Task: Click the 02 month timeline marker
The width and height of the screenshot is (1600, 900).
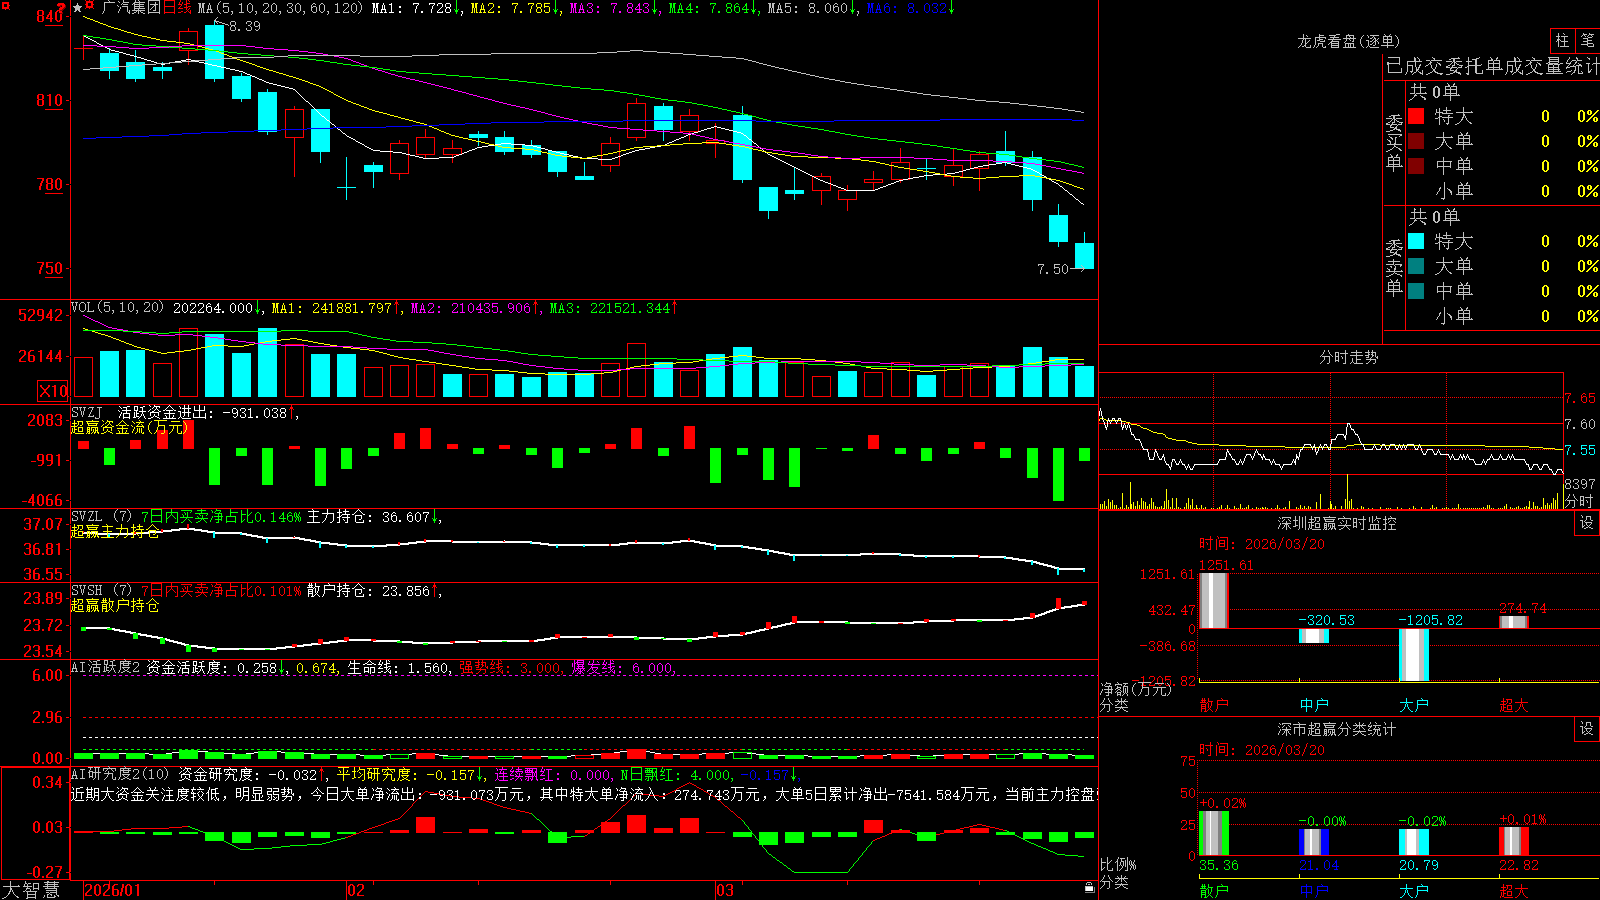Action: point(356,890)
